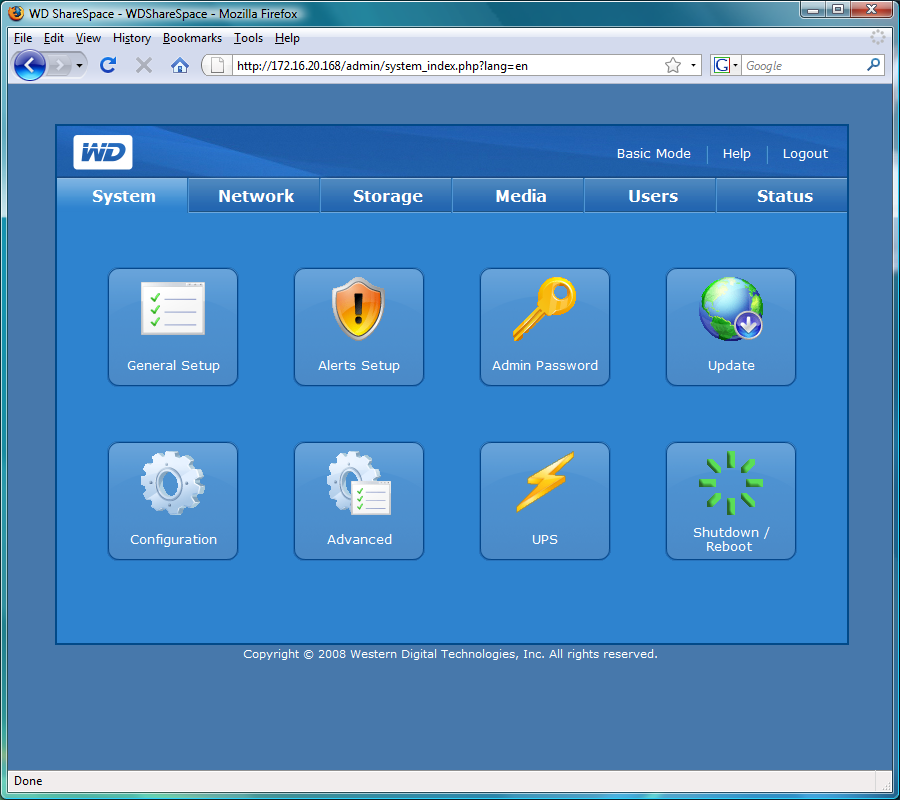900x800 pixels.
Task: Switch to the Status tab
Action: click(x=783, y=196)
